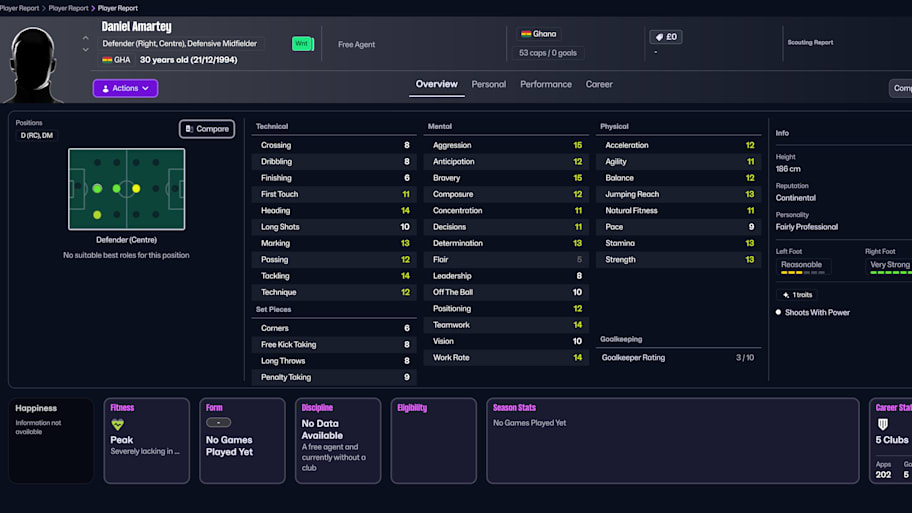Click the Continental reputation value
The width and height of the screenshot is (912, 513).
click(795, 198)
